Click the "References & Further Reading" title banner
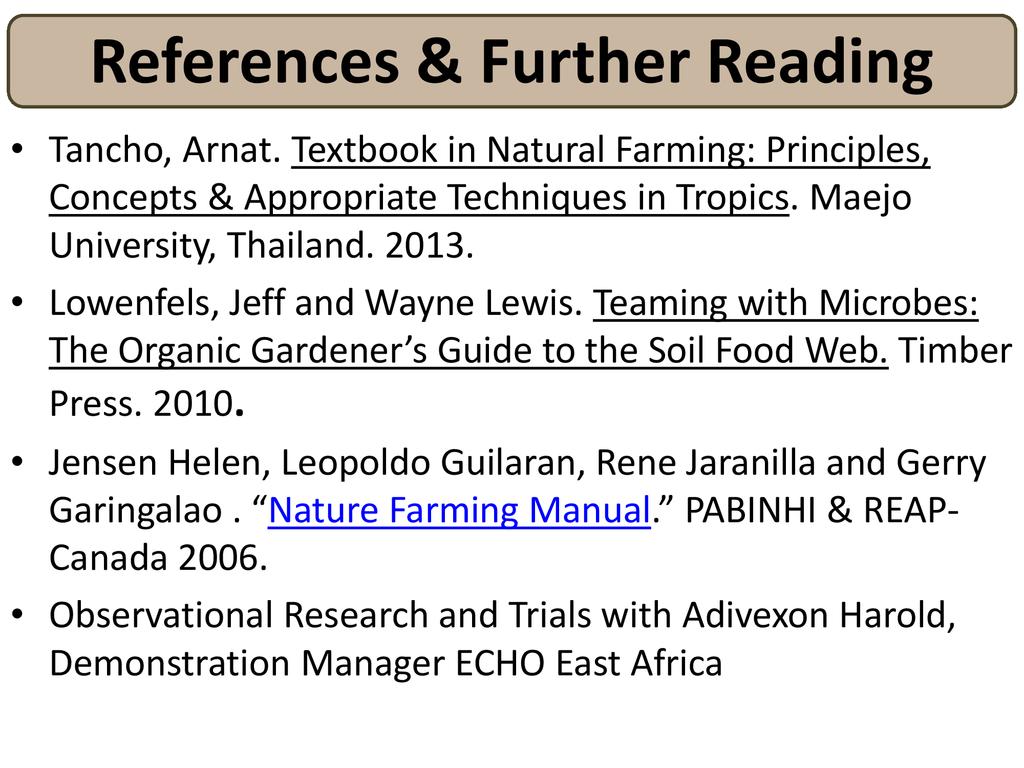 [511, 62]
